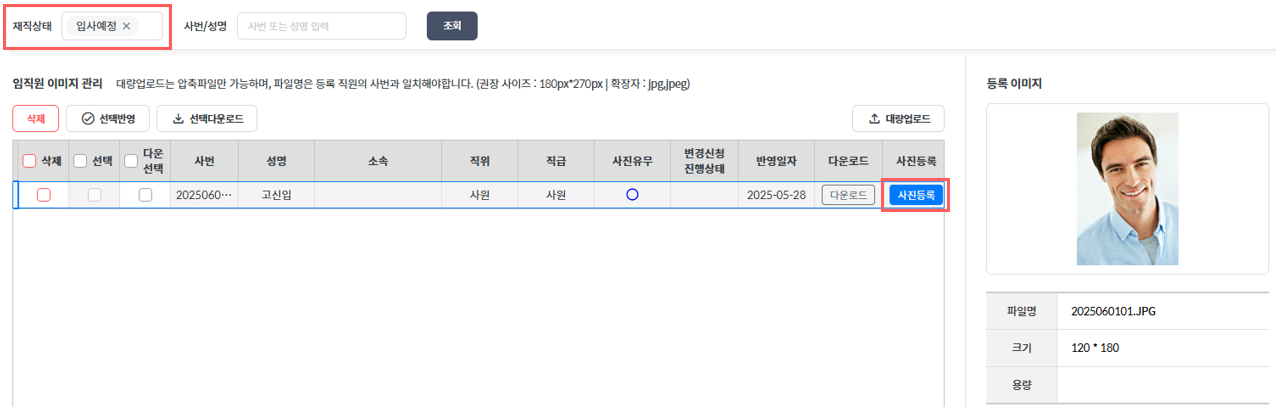This screenshot has height=414, width=1277.
Task: Click the 변경신청 진행상태 column header
Action: pyautogui.click(x=704, y=160)
